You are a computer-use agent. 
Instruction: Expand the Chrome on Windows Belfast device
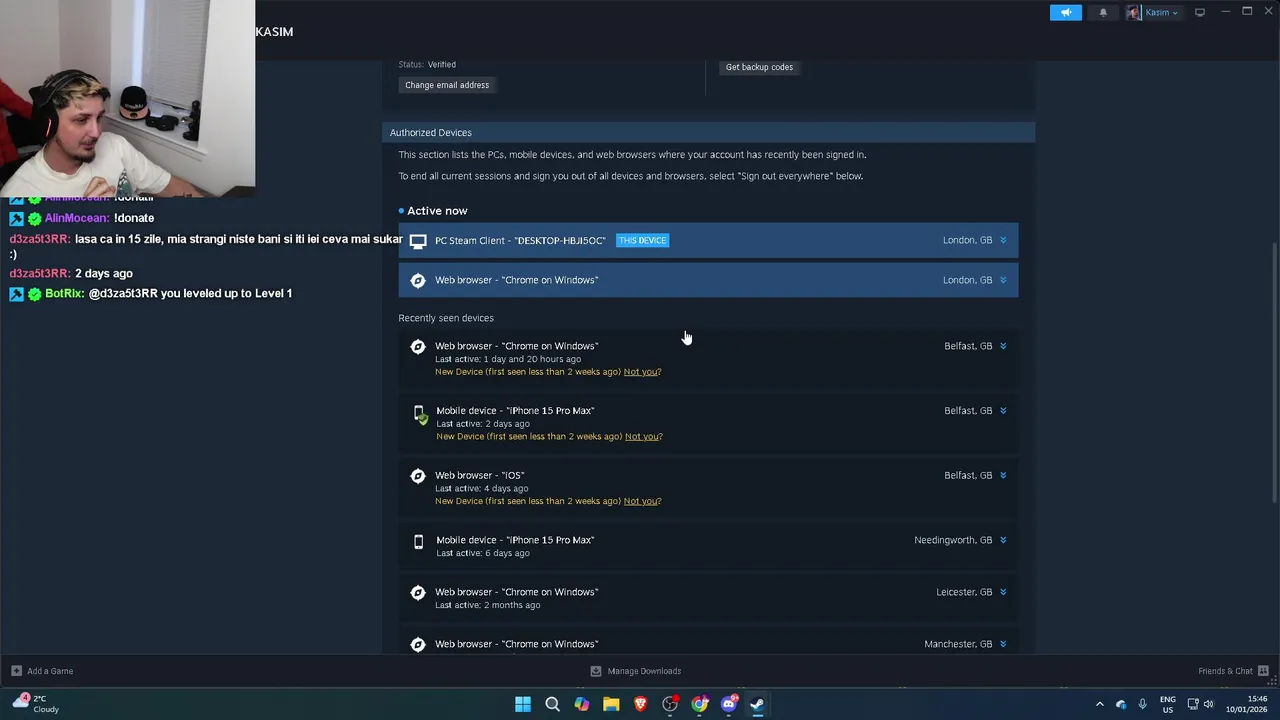1003,346
